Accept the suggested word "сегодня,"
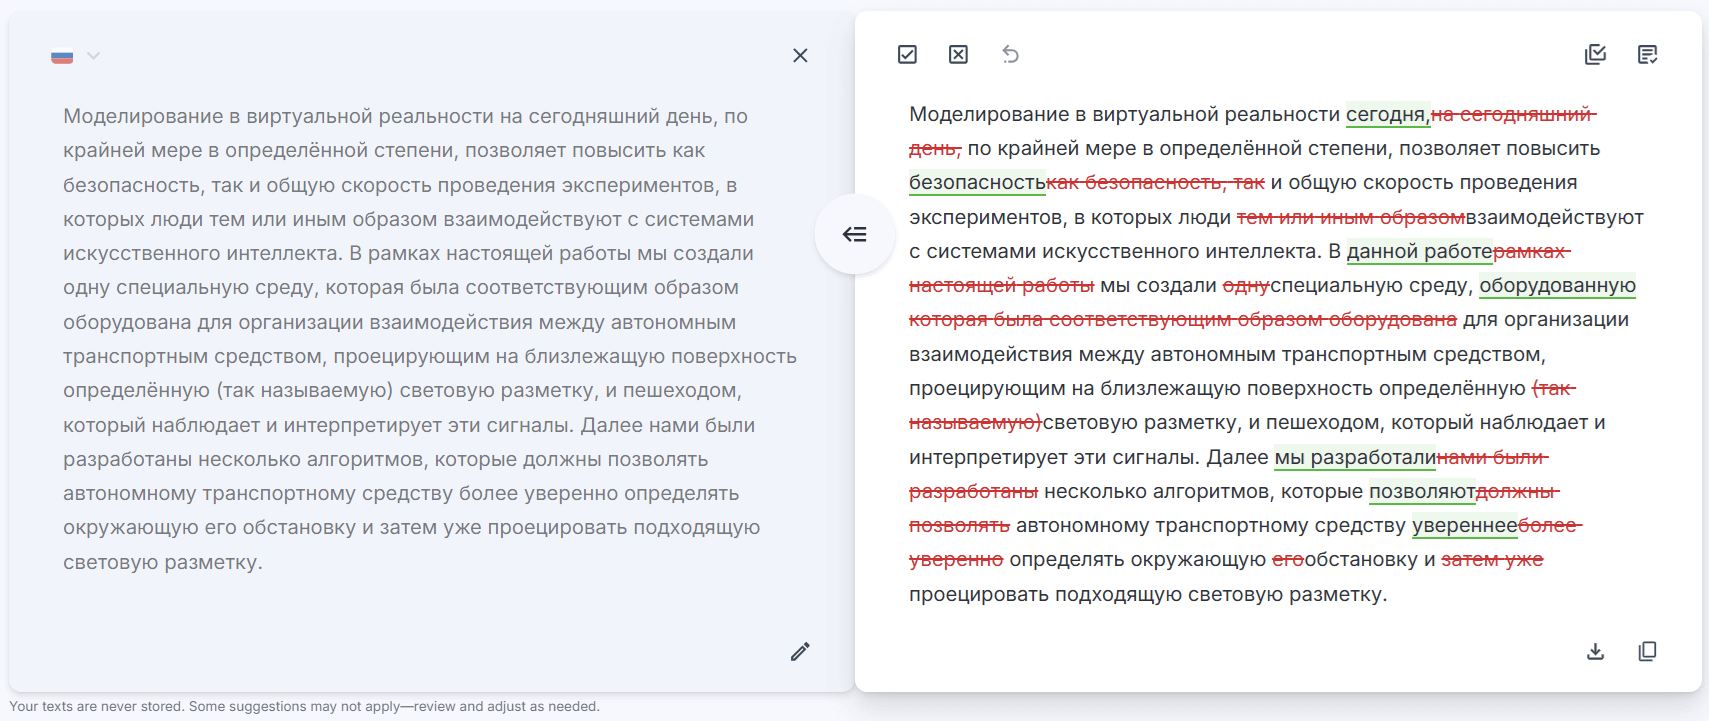Viewport: 1709px width, 721px height. click(1387, 115)
